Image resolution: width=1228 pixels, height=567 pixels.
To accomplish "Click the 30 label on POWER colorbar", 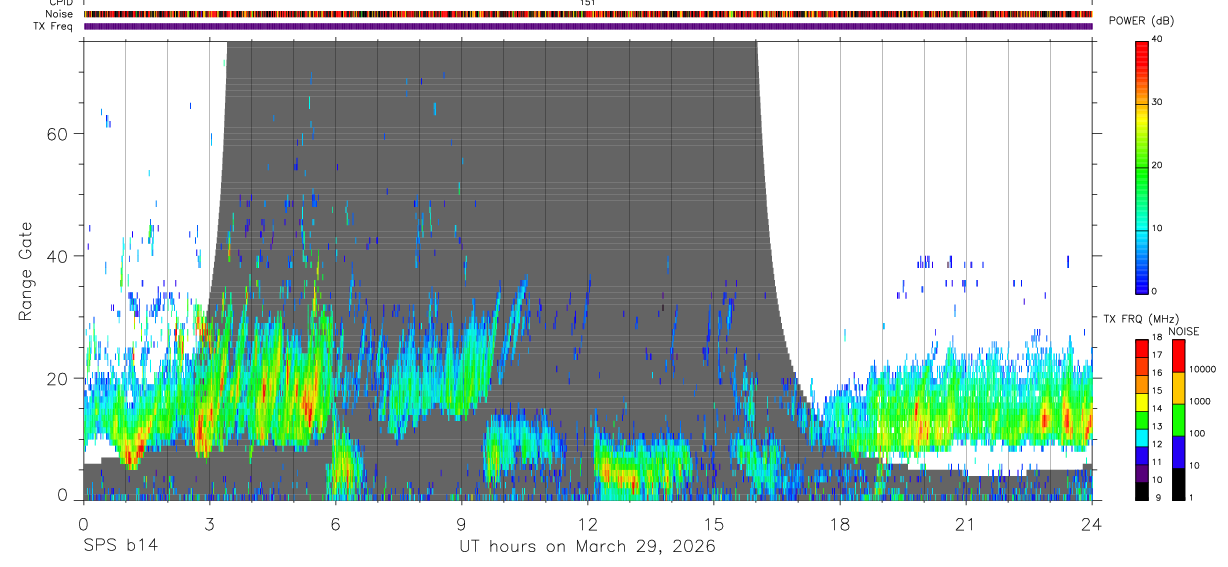I will [1158, 102].
